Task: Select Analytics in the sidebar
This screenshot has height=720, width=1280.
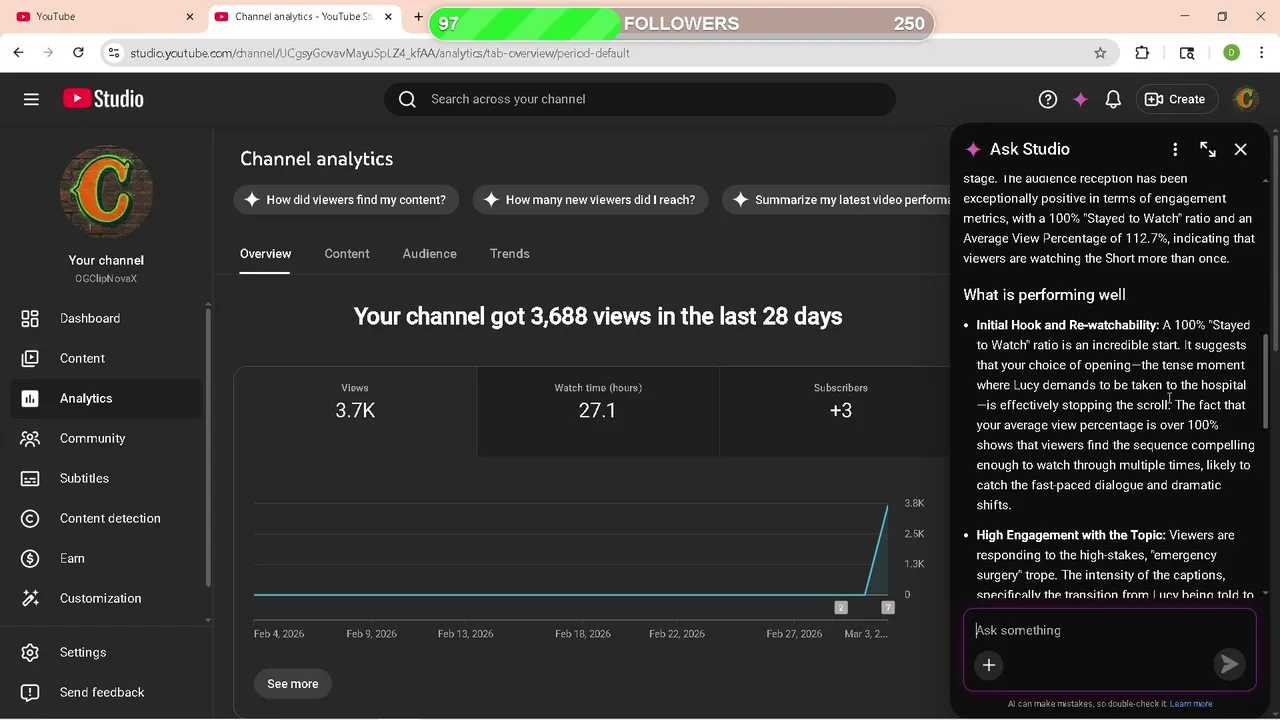Action: (x=106, y=398)
